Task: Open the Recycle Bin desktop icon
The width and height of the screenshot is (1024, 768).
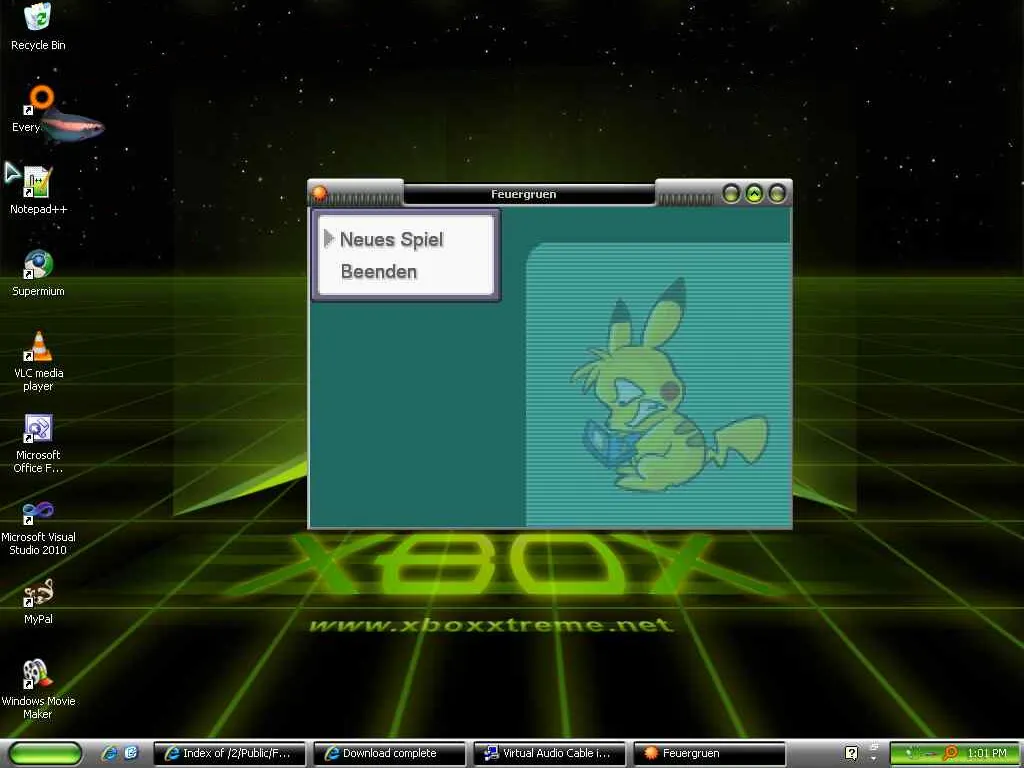Action: click(38, 26)
